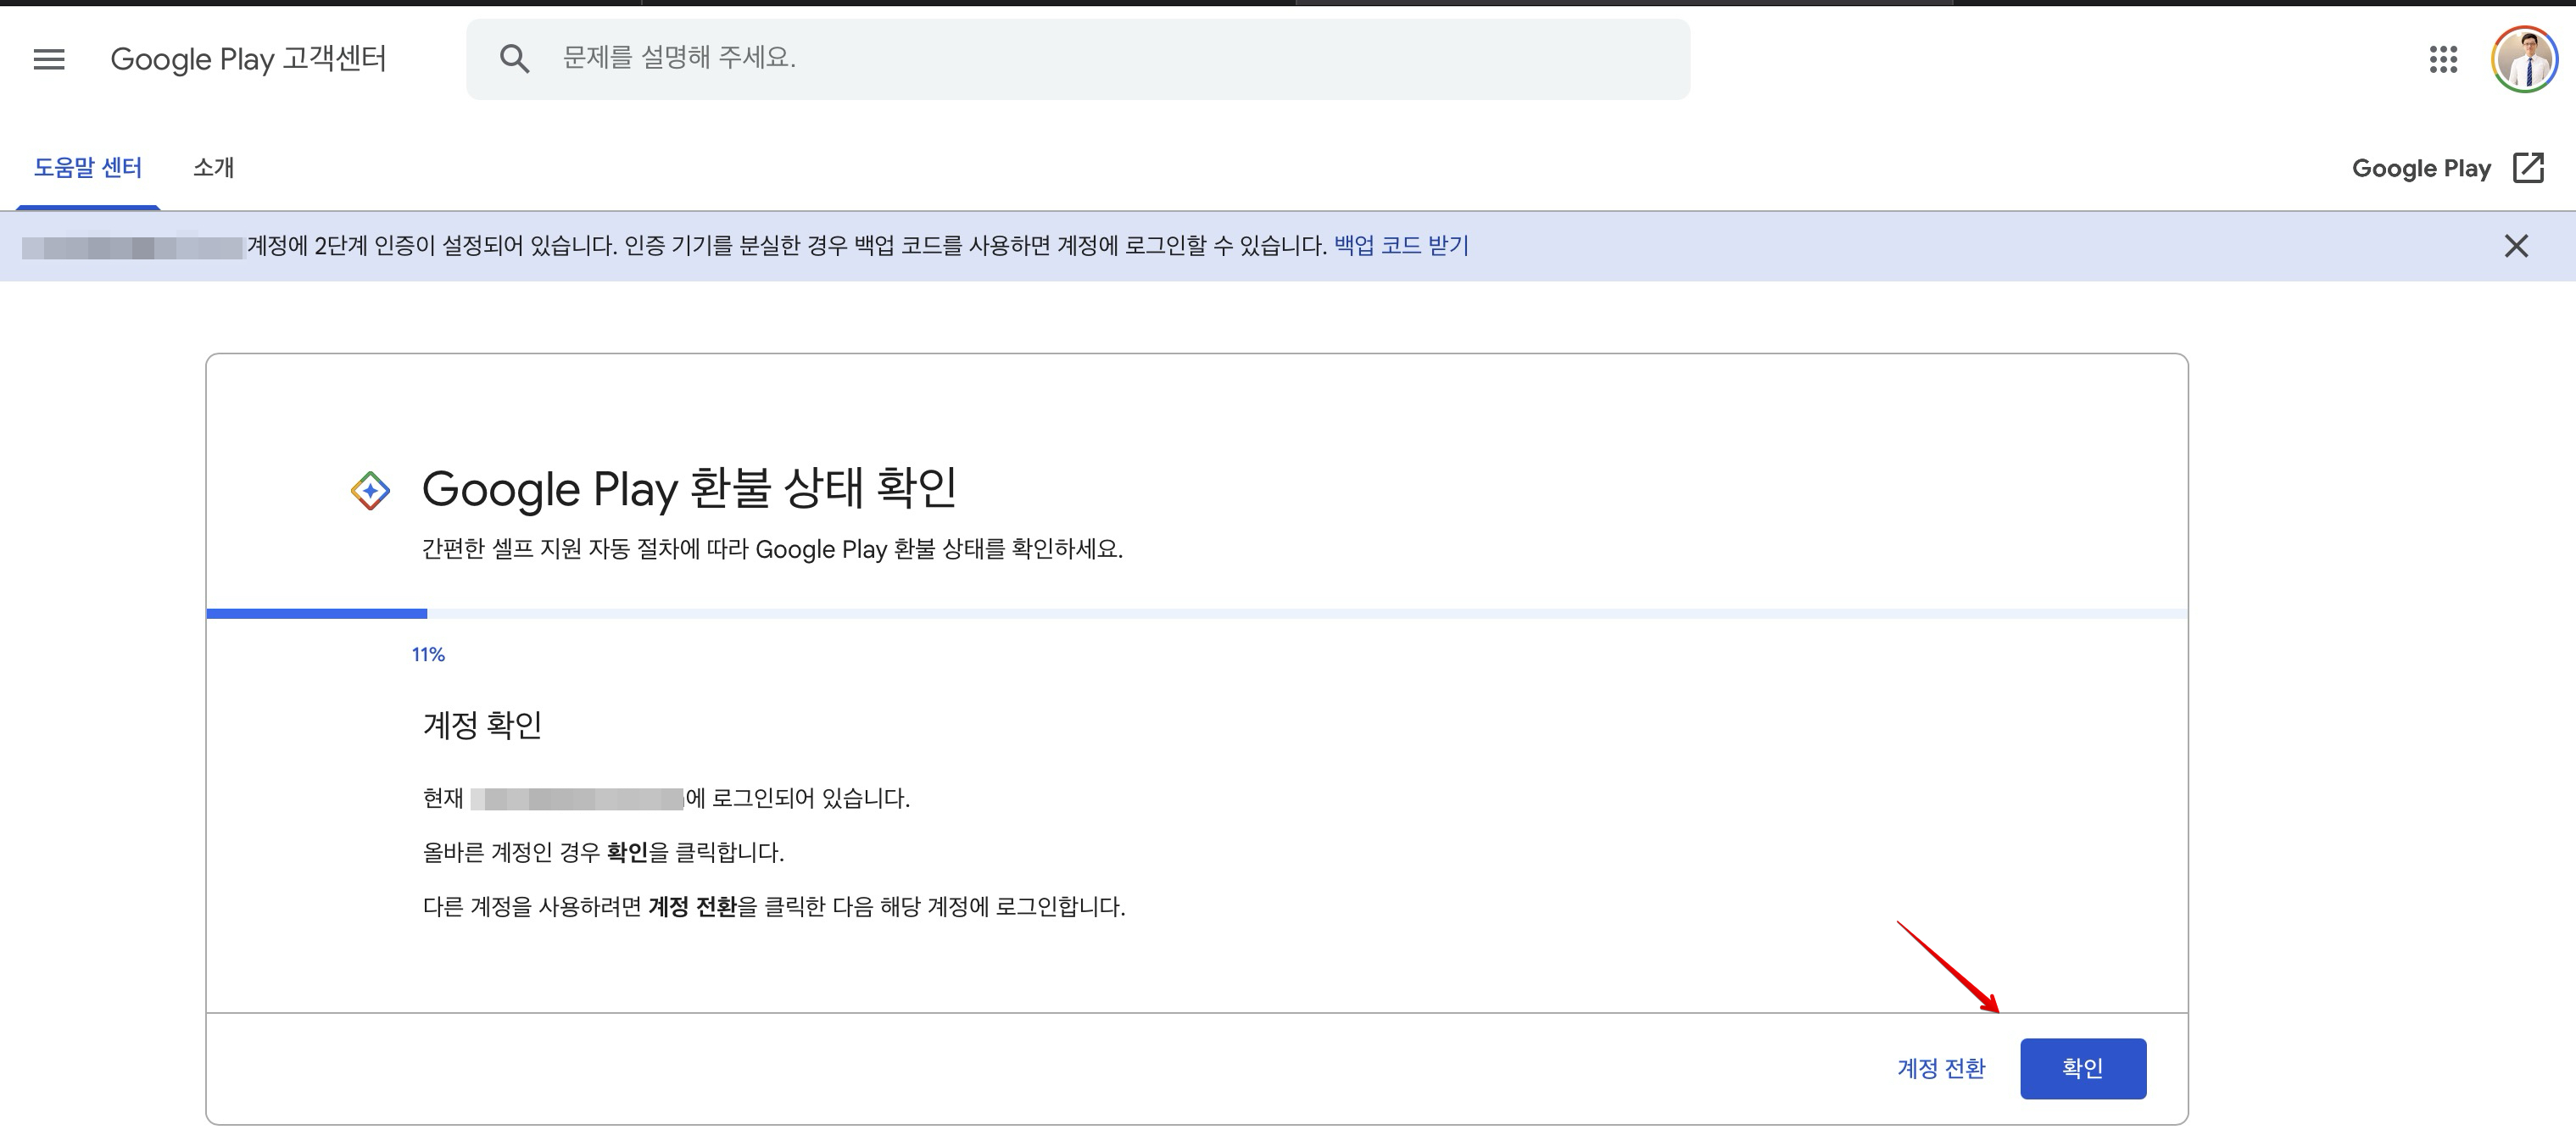Click the external link icon beside Google Play

point(2528,168)
